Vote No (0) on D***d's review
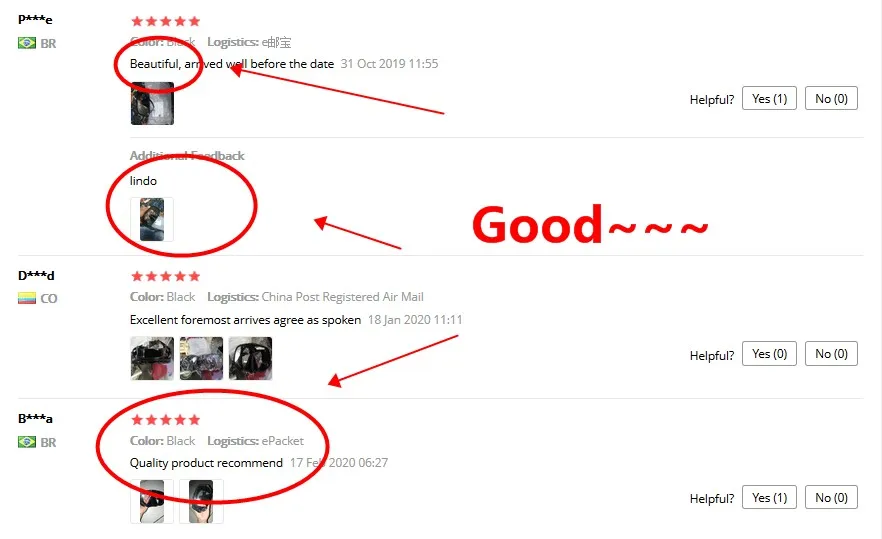The height and width of the screenshot is (539, 882). point(831,354)
